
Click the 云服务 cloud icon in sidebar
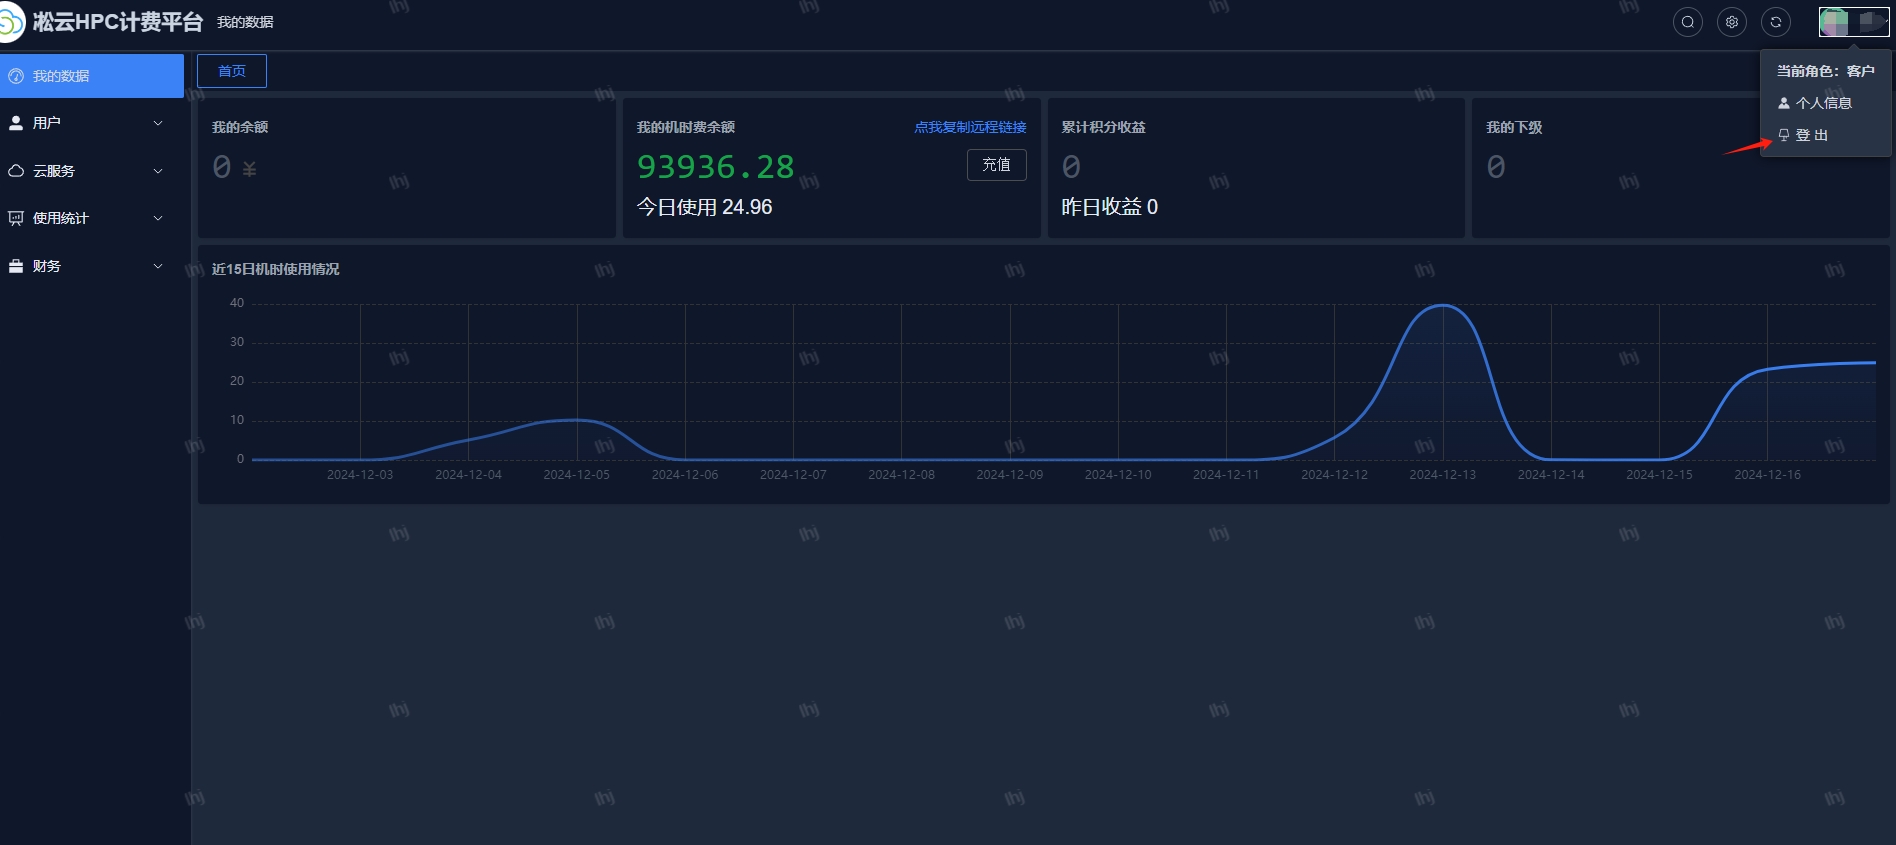(16, 171)
